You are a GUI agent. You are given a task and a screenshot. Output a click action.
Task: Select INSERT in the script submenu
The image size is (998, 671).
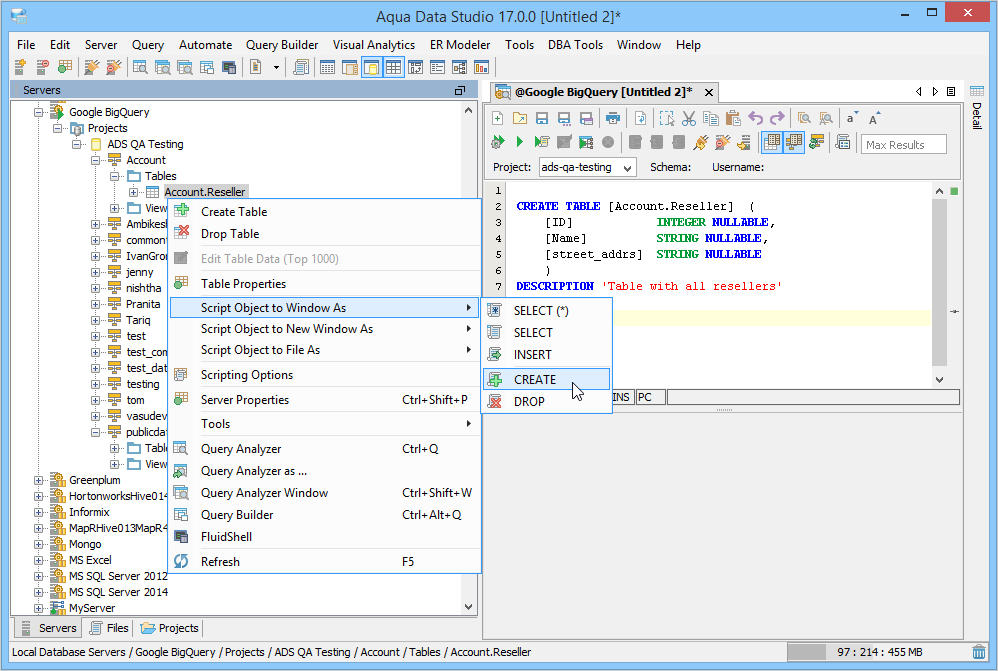pos(547,355)
